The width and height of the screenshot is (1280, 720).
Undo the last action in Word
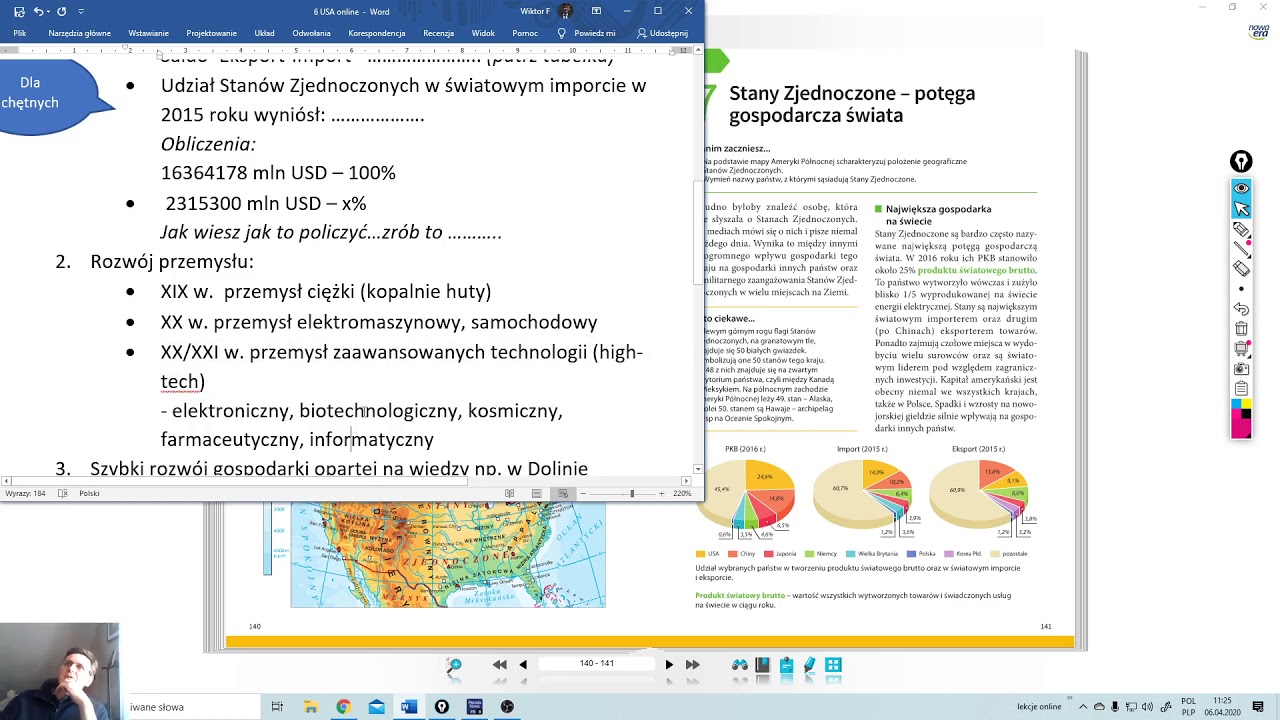(x=38, y=11)
